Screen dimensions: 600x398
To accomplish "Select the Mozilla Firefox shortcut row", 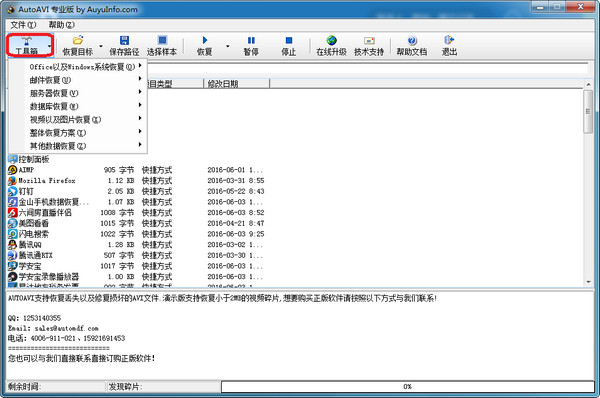I will [x=136, y=181].
